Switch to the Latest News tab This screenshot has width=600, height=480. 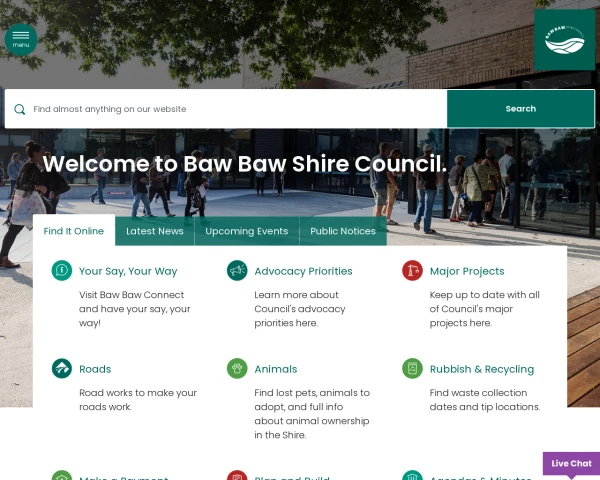[x=155, y=231]
